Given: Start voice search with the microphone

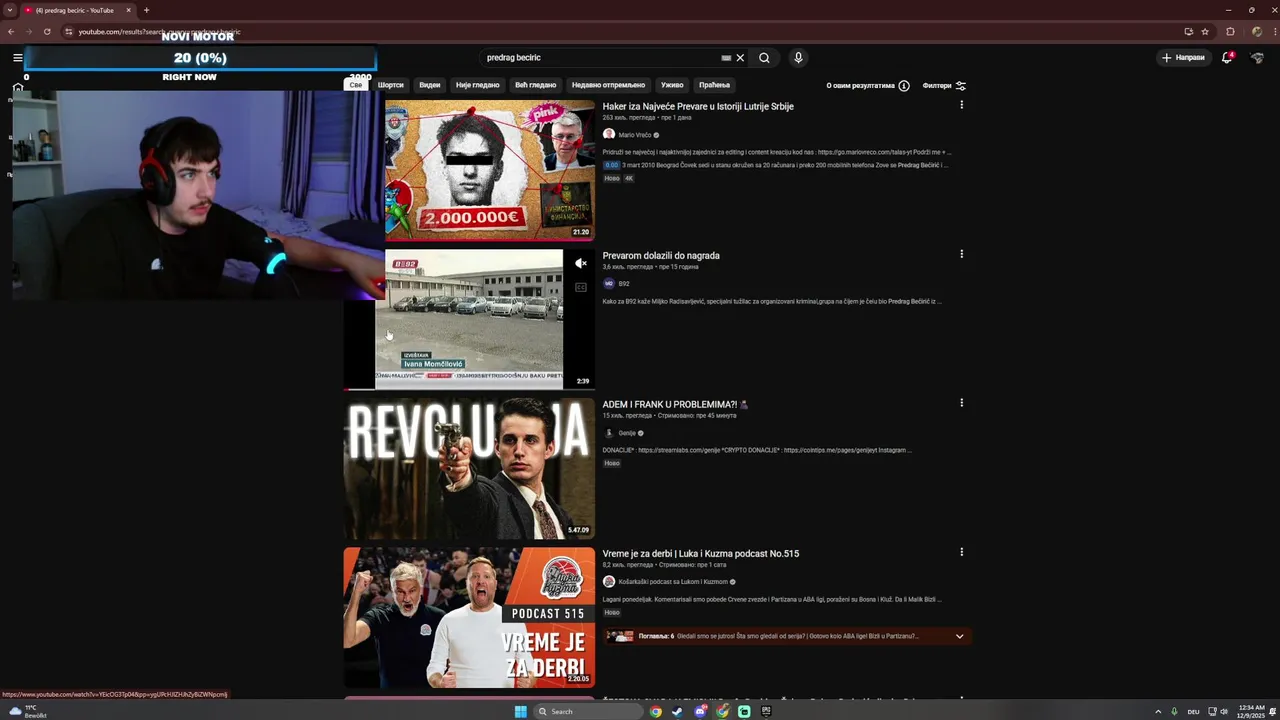Looking at the screenshot, I should pyautogui.click(x=798, y=58).
